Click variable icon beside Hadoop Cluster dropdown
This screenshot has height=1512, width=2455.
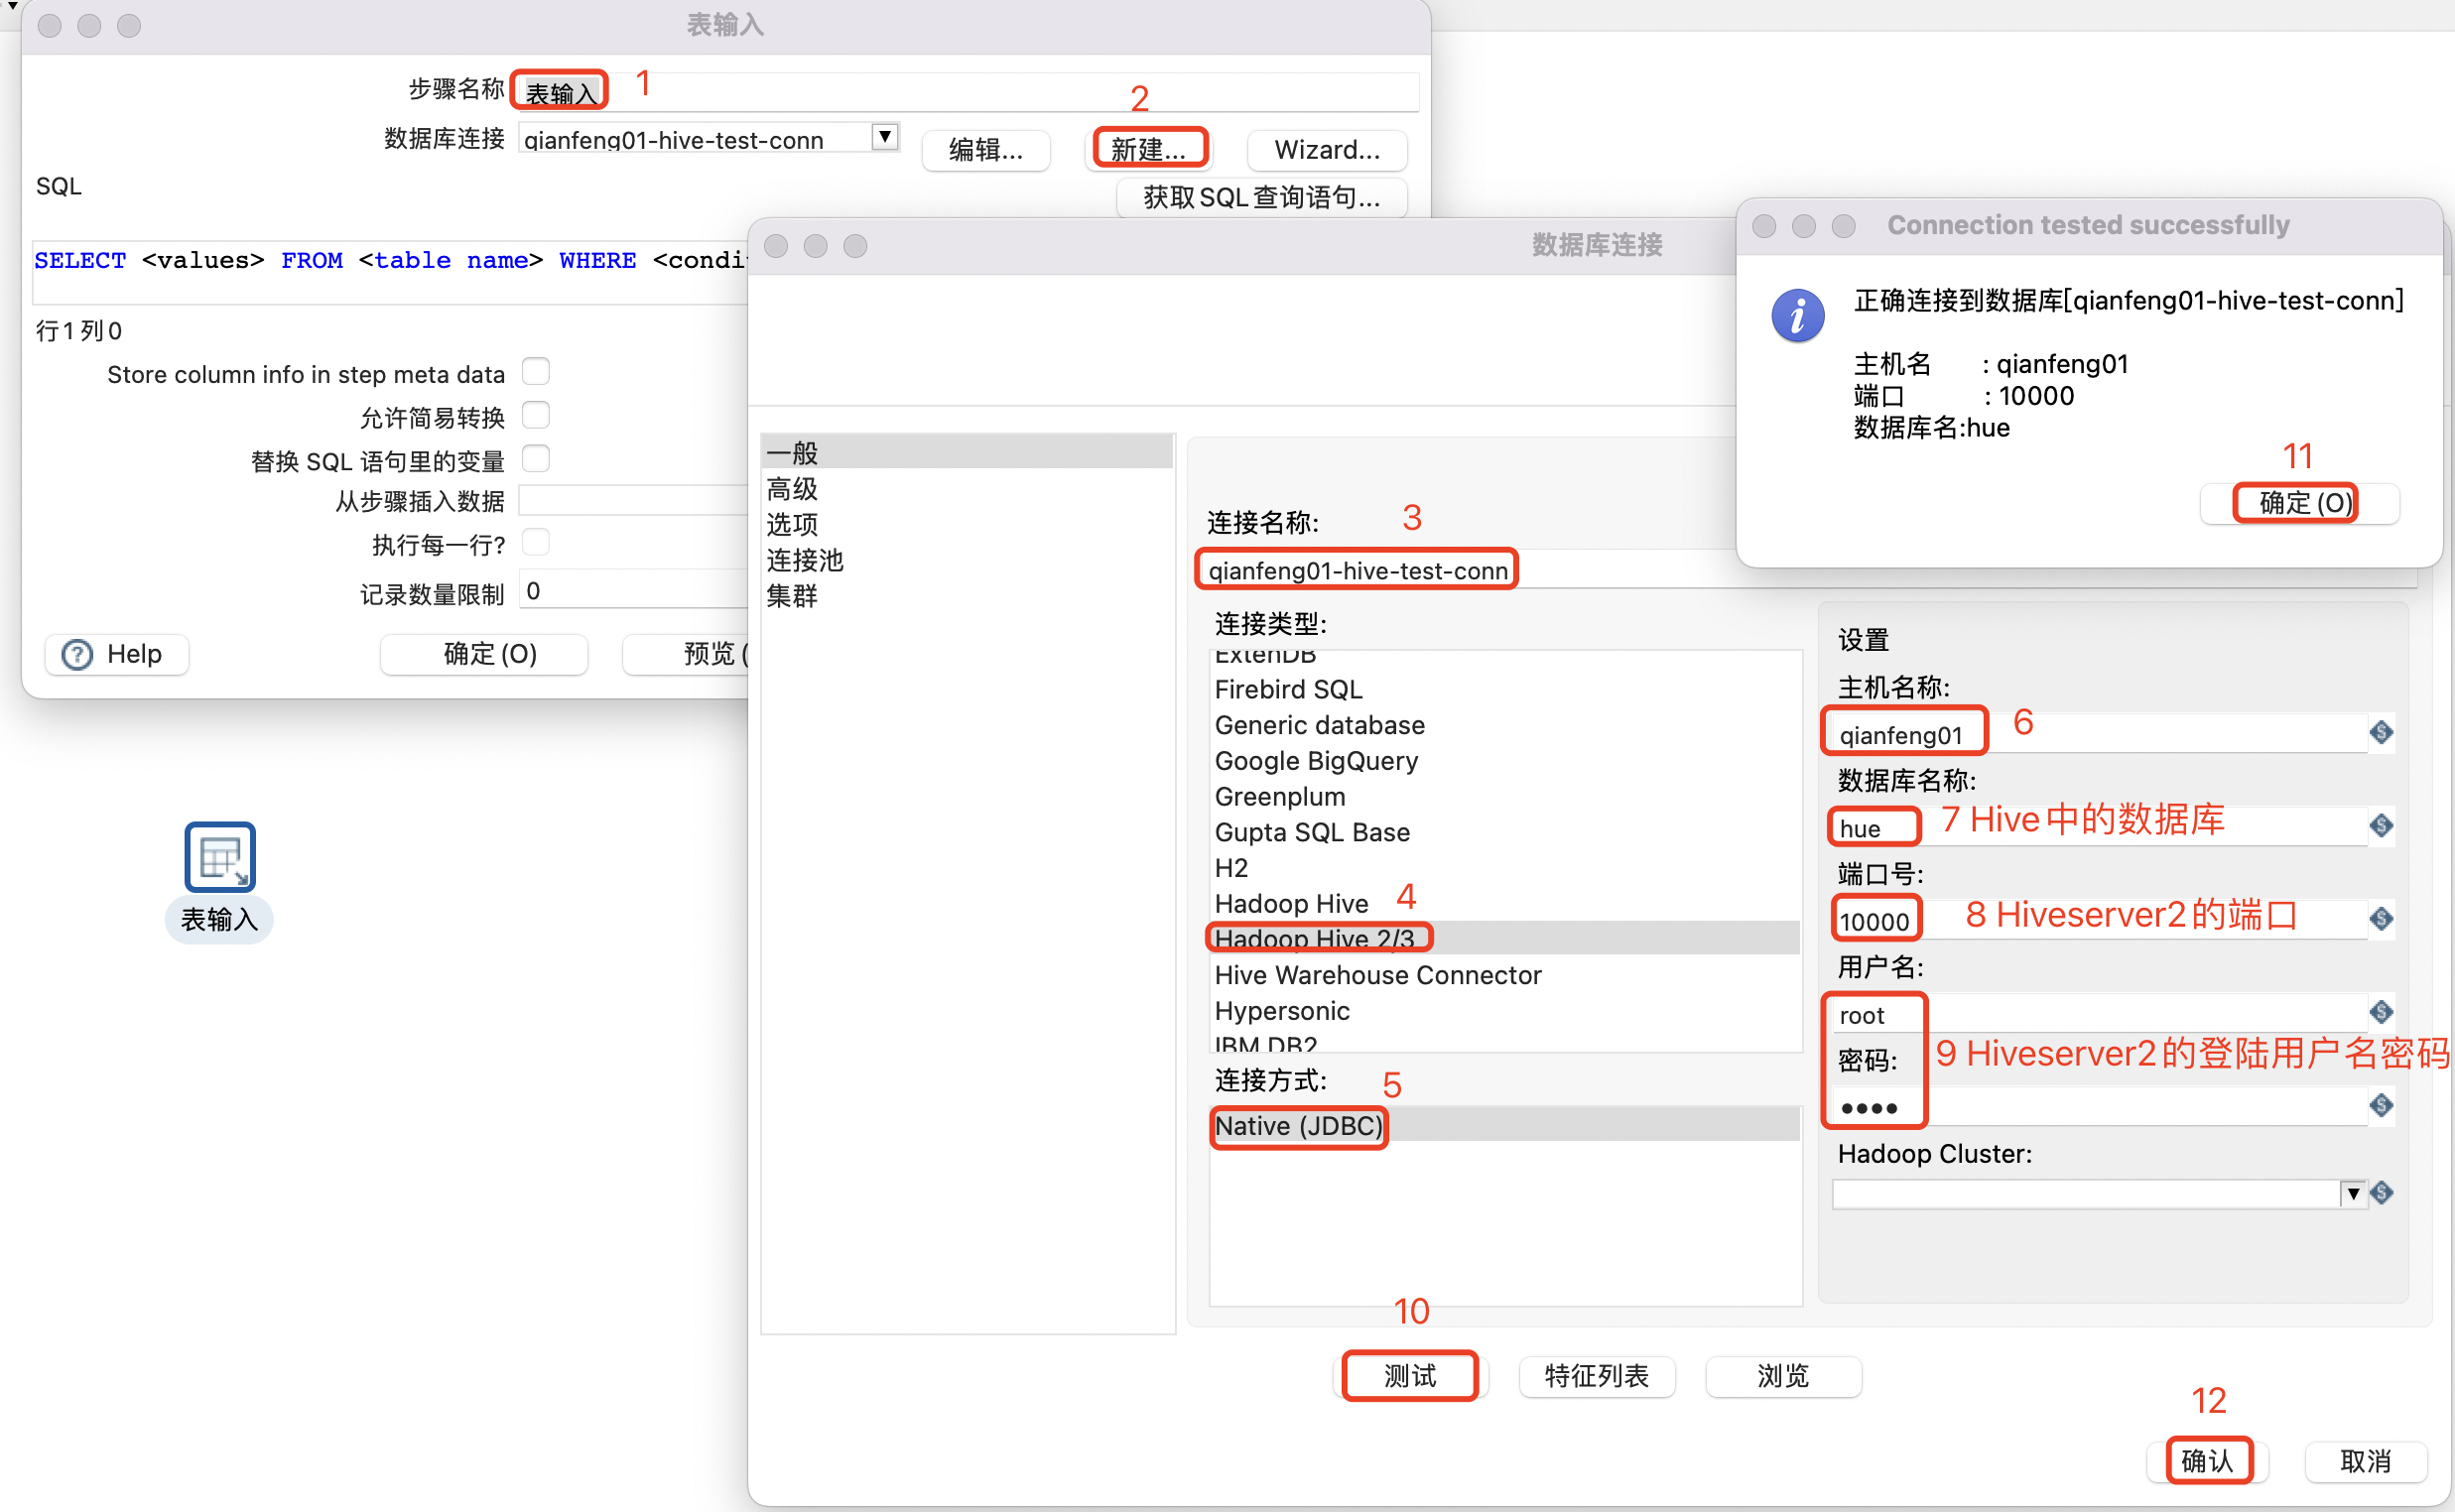2381,1192
